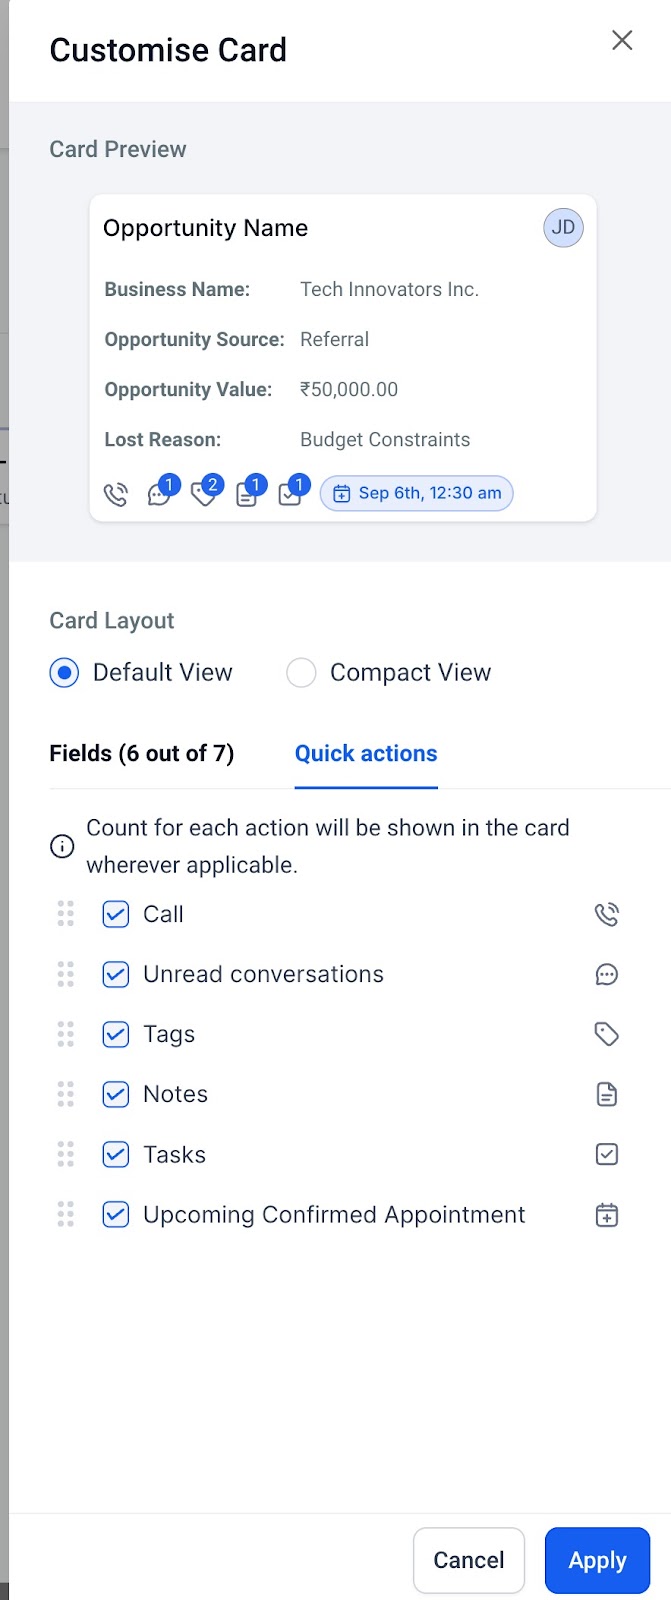Click the Sep 6th appointment chip
Image resolution: width=671 pixels, height=1600 pixels.
click(417, 493)
